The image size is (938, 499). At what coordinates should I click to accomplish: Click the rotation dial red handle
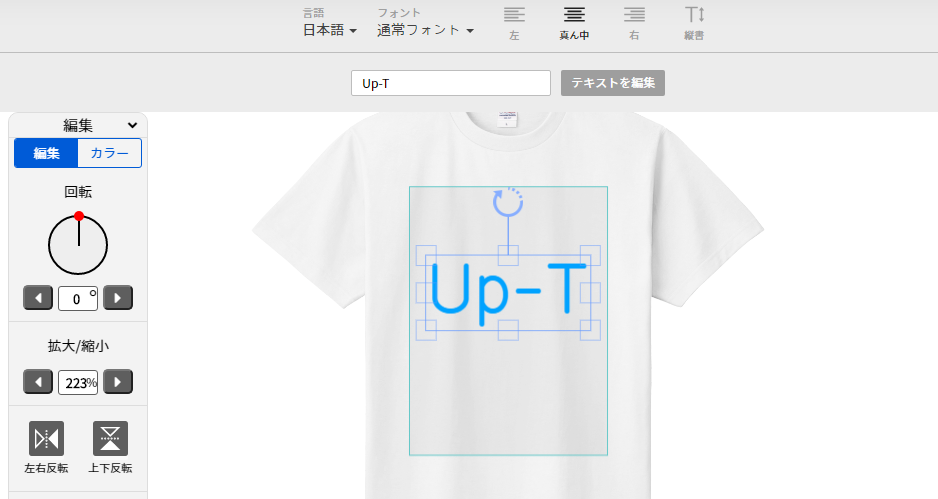coord(79,216)
